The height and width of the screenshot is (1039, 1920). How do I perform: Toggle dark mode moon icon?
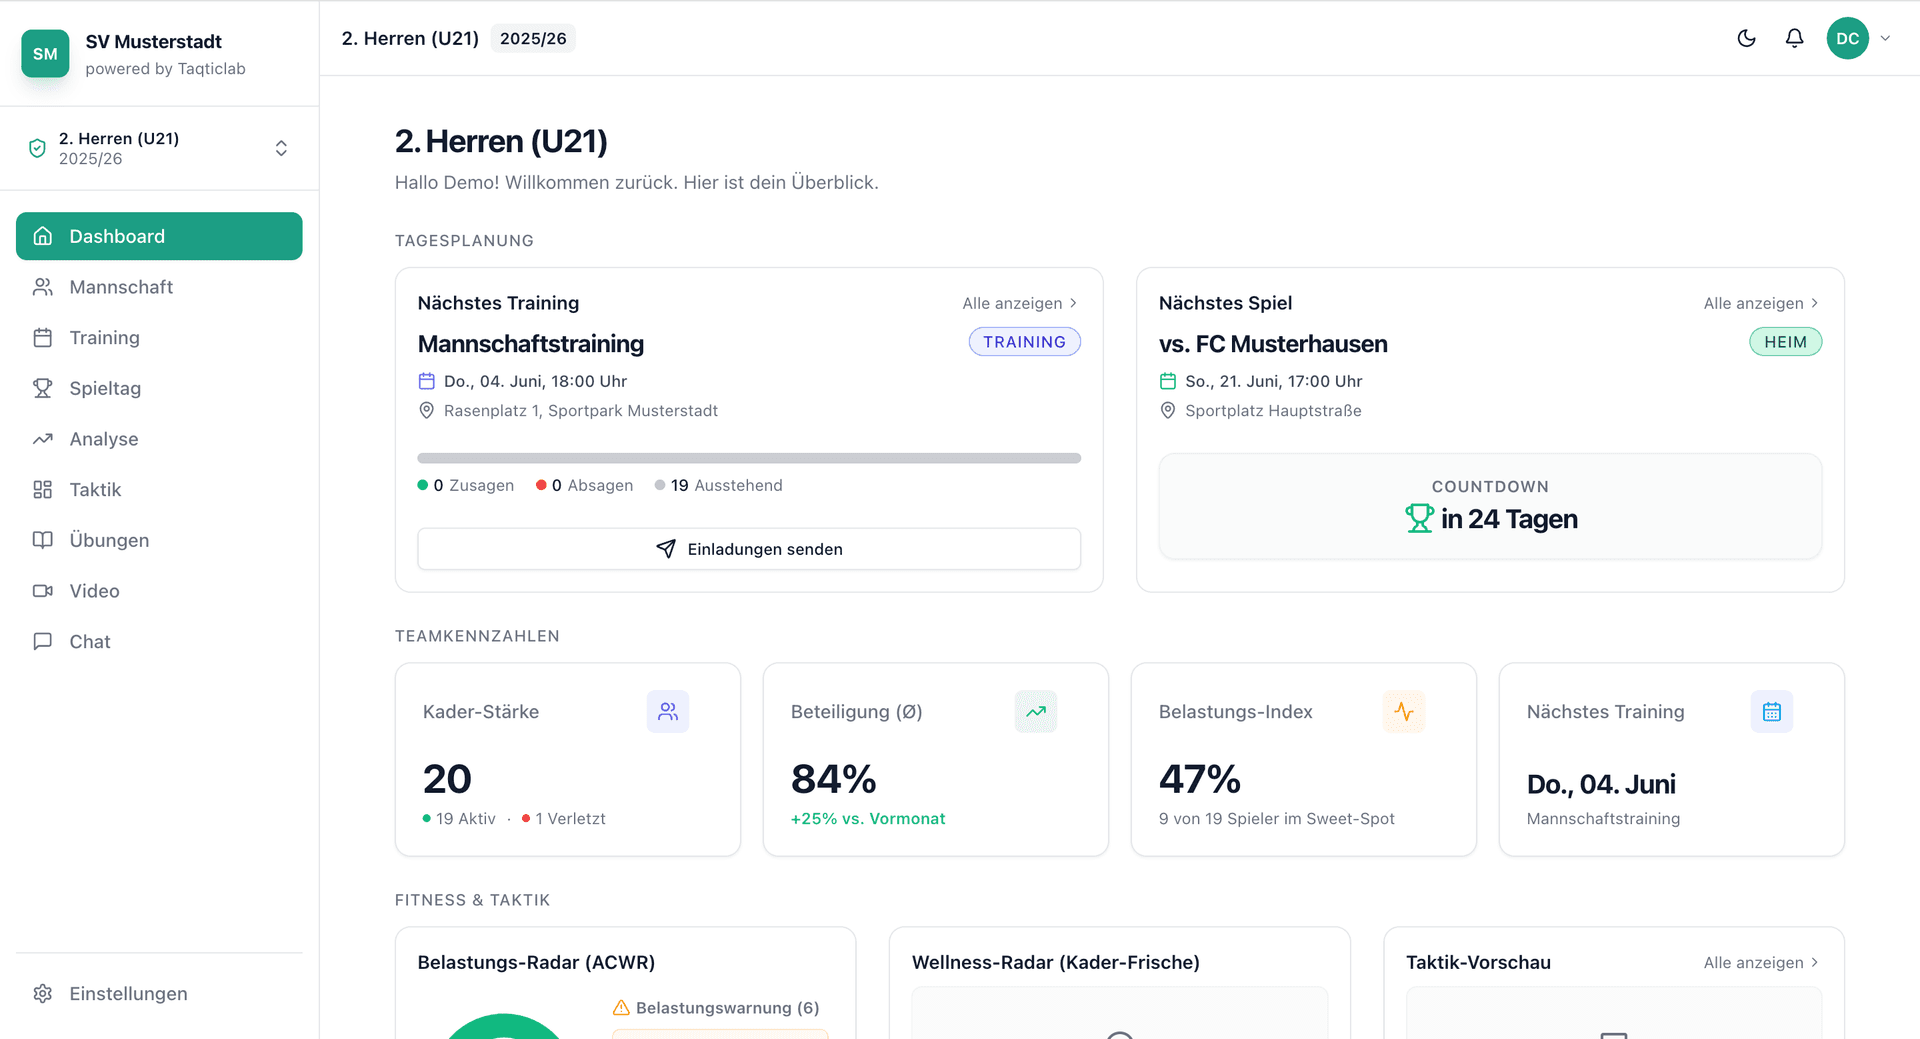pos(1746,38)
